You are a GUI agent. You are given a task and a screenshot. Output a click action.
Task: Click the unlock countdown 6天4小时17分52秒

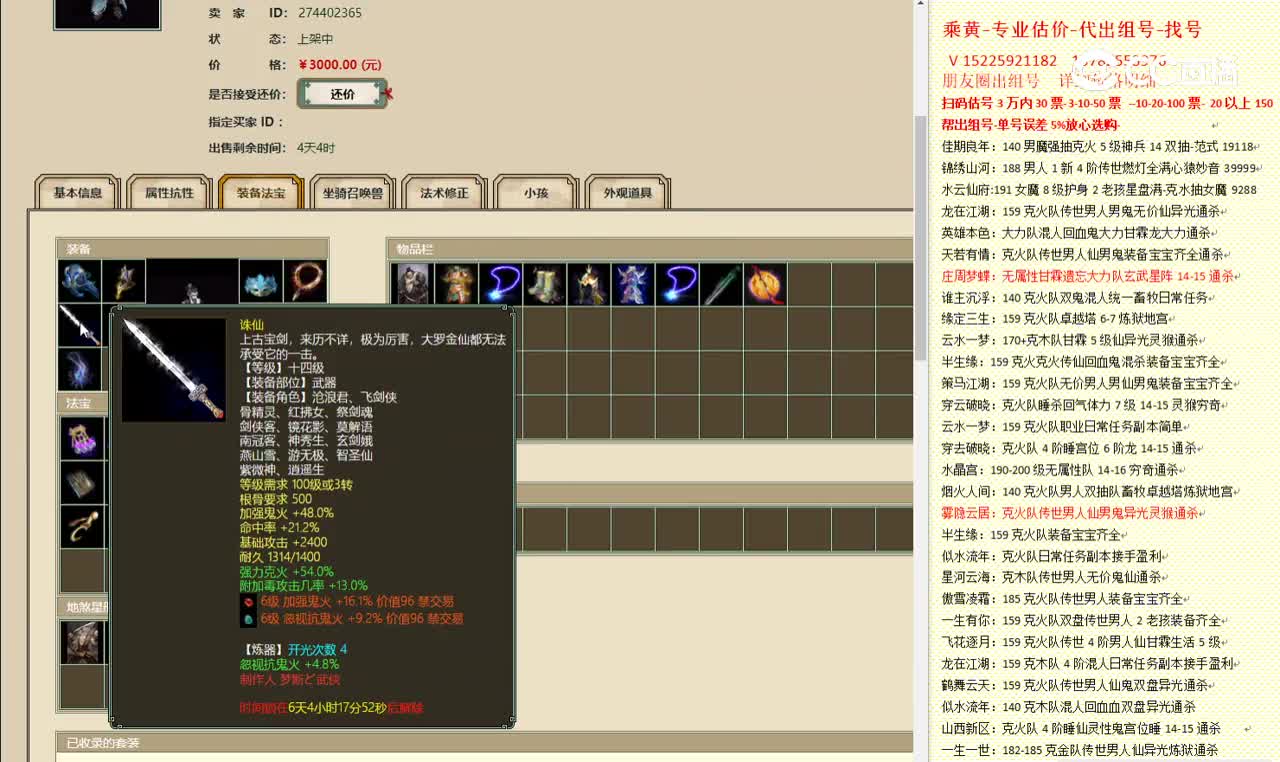point(337,708)
